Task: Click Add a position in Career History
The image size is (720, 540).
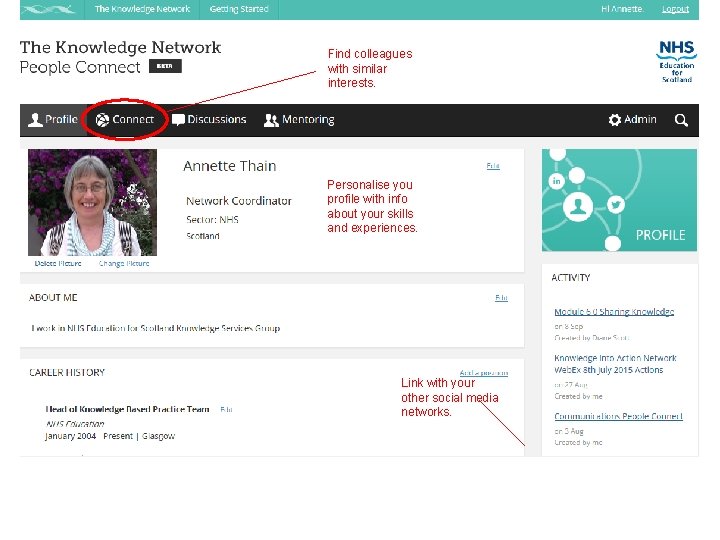Action: pyautogui.click(x=484, y=373)
